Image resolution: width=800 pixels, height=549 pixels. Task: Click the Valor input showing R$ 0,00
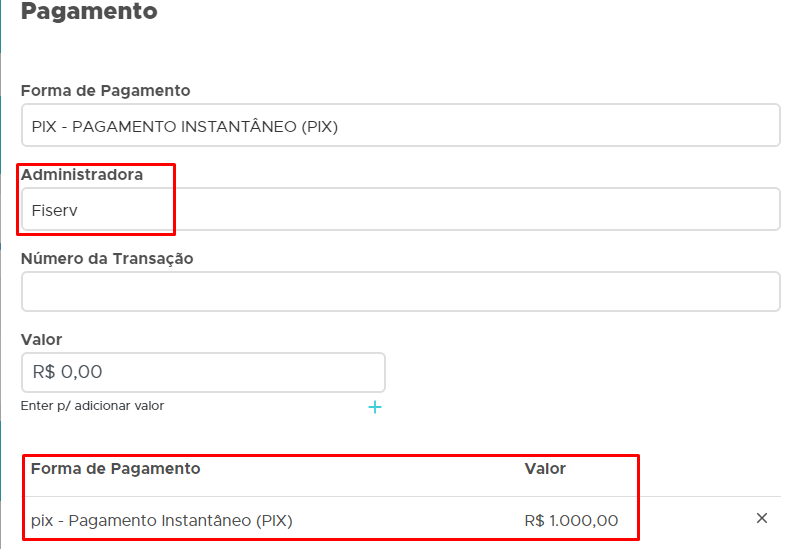pyautogui.click(x=203, y=372)
